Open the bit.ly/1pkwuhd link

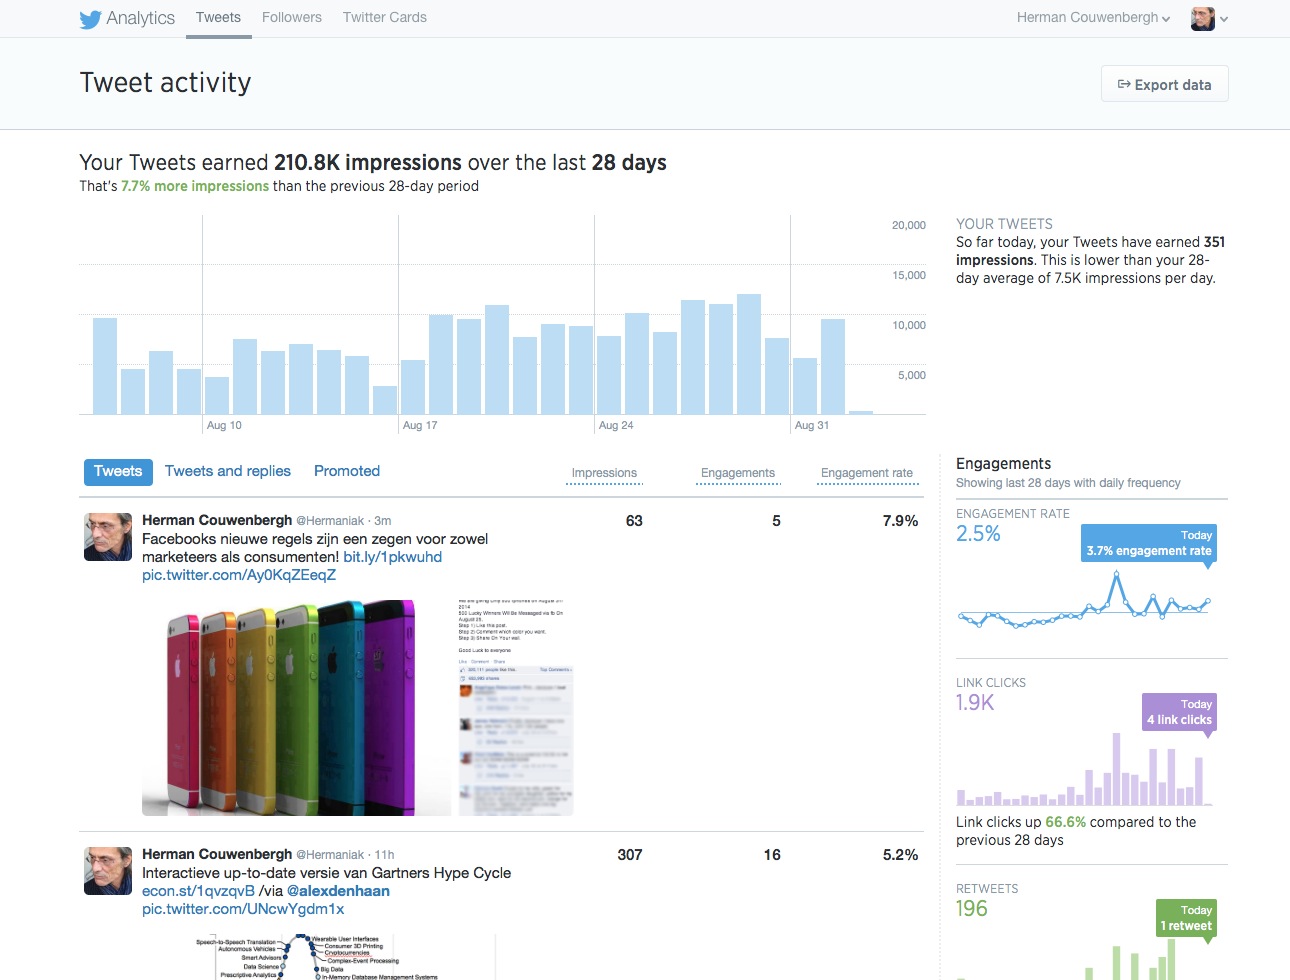point(392,557)
